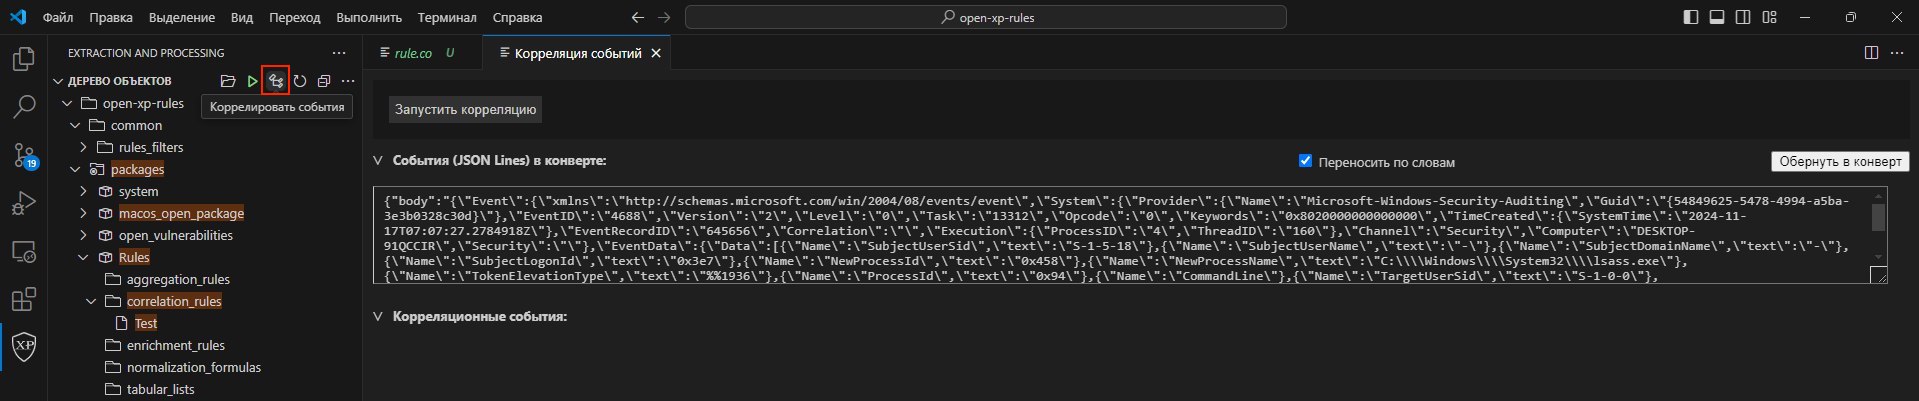Open the XP shield sidebar view
Screen dimensions: 1919x401
click(x=24, y=347)
